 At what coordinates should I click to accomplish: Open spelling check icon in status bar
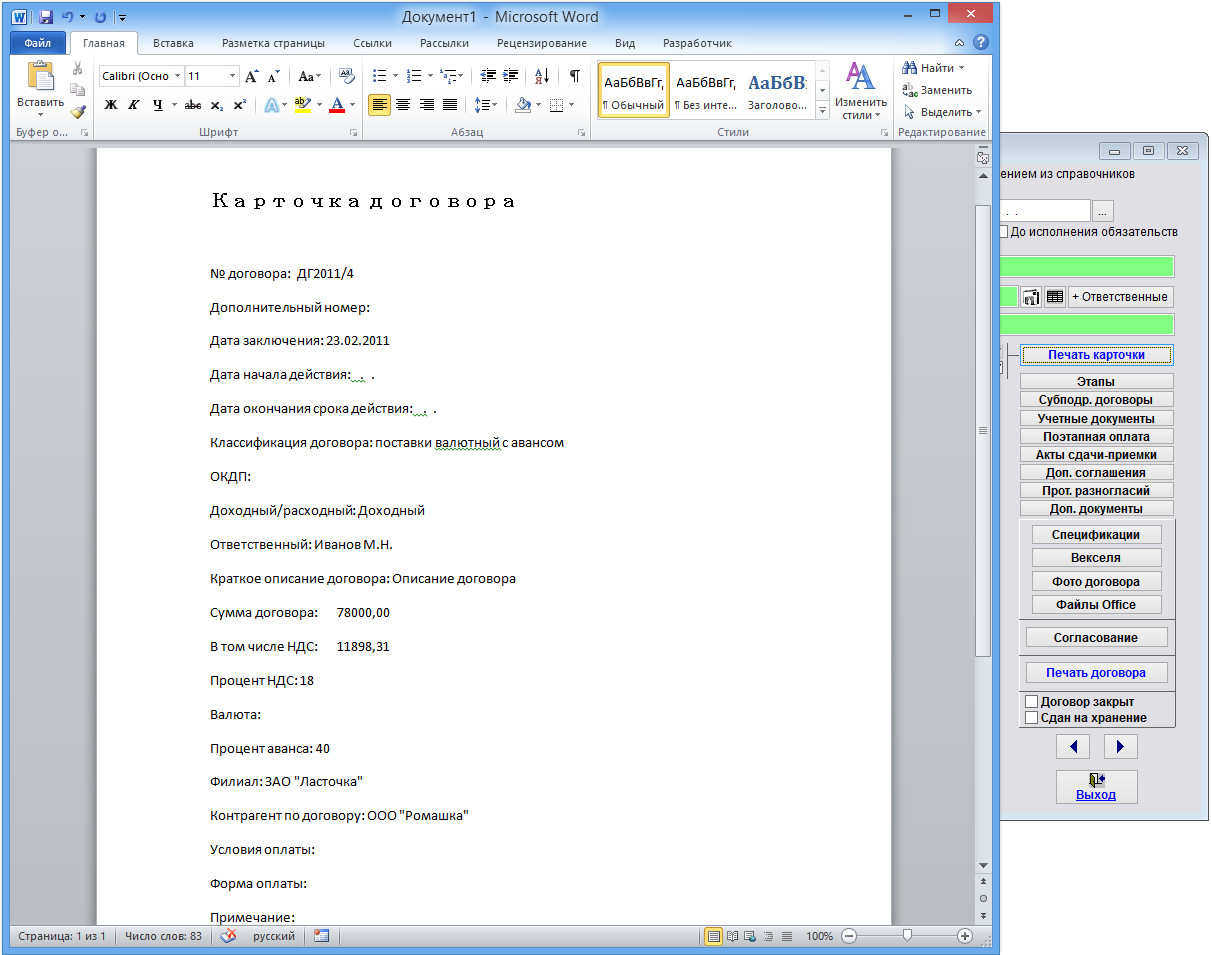[x=229, y=936]
